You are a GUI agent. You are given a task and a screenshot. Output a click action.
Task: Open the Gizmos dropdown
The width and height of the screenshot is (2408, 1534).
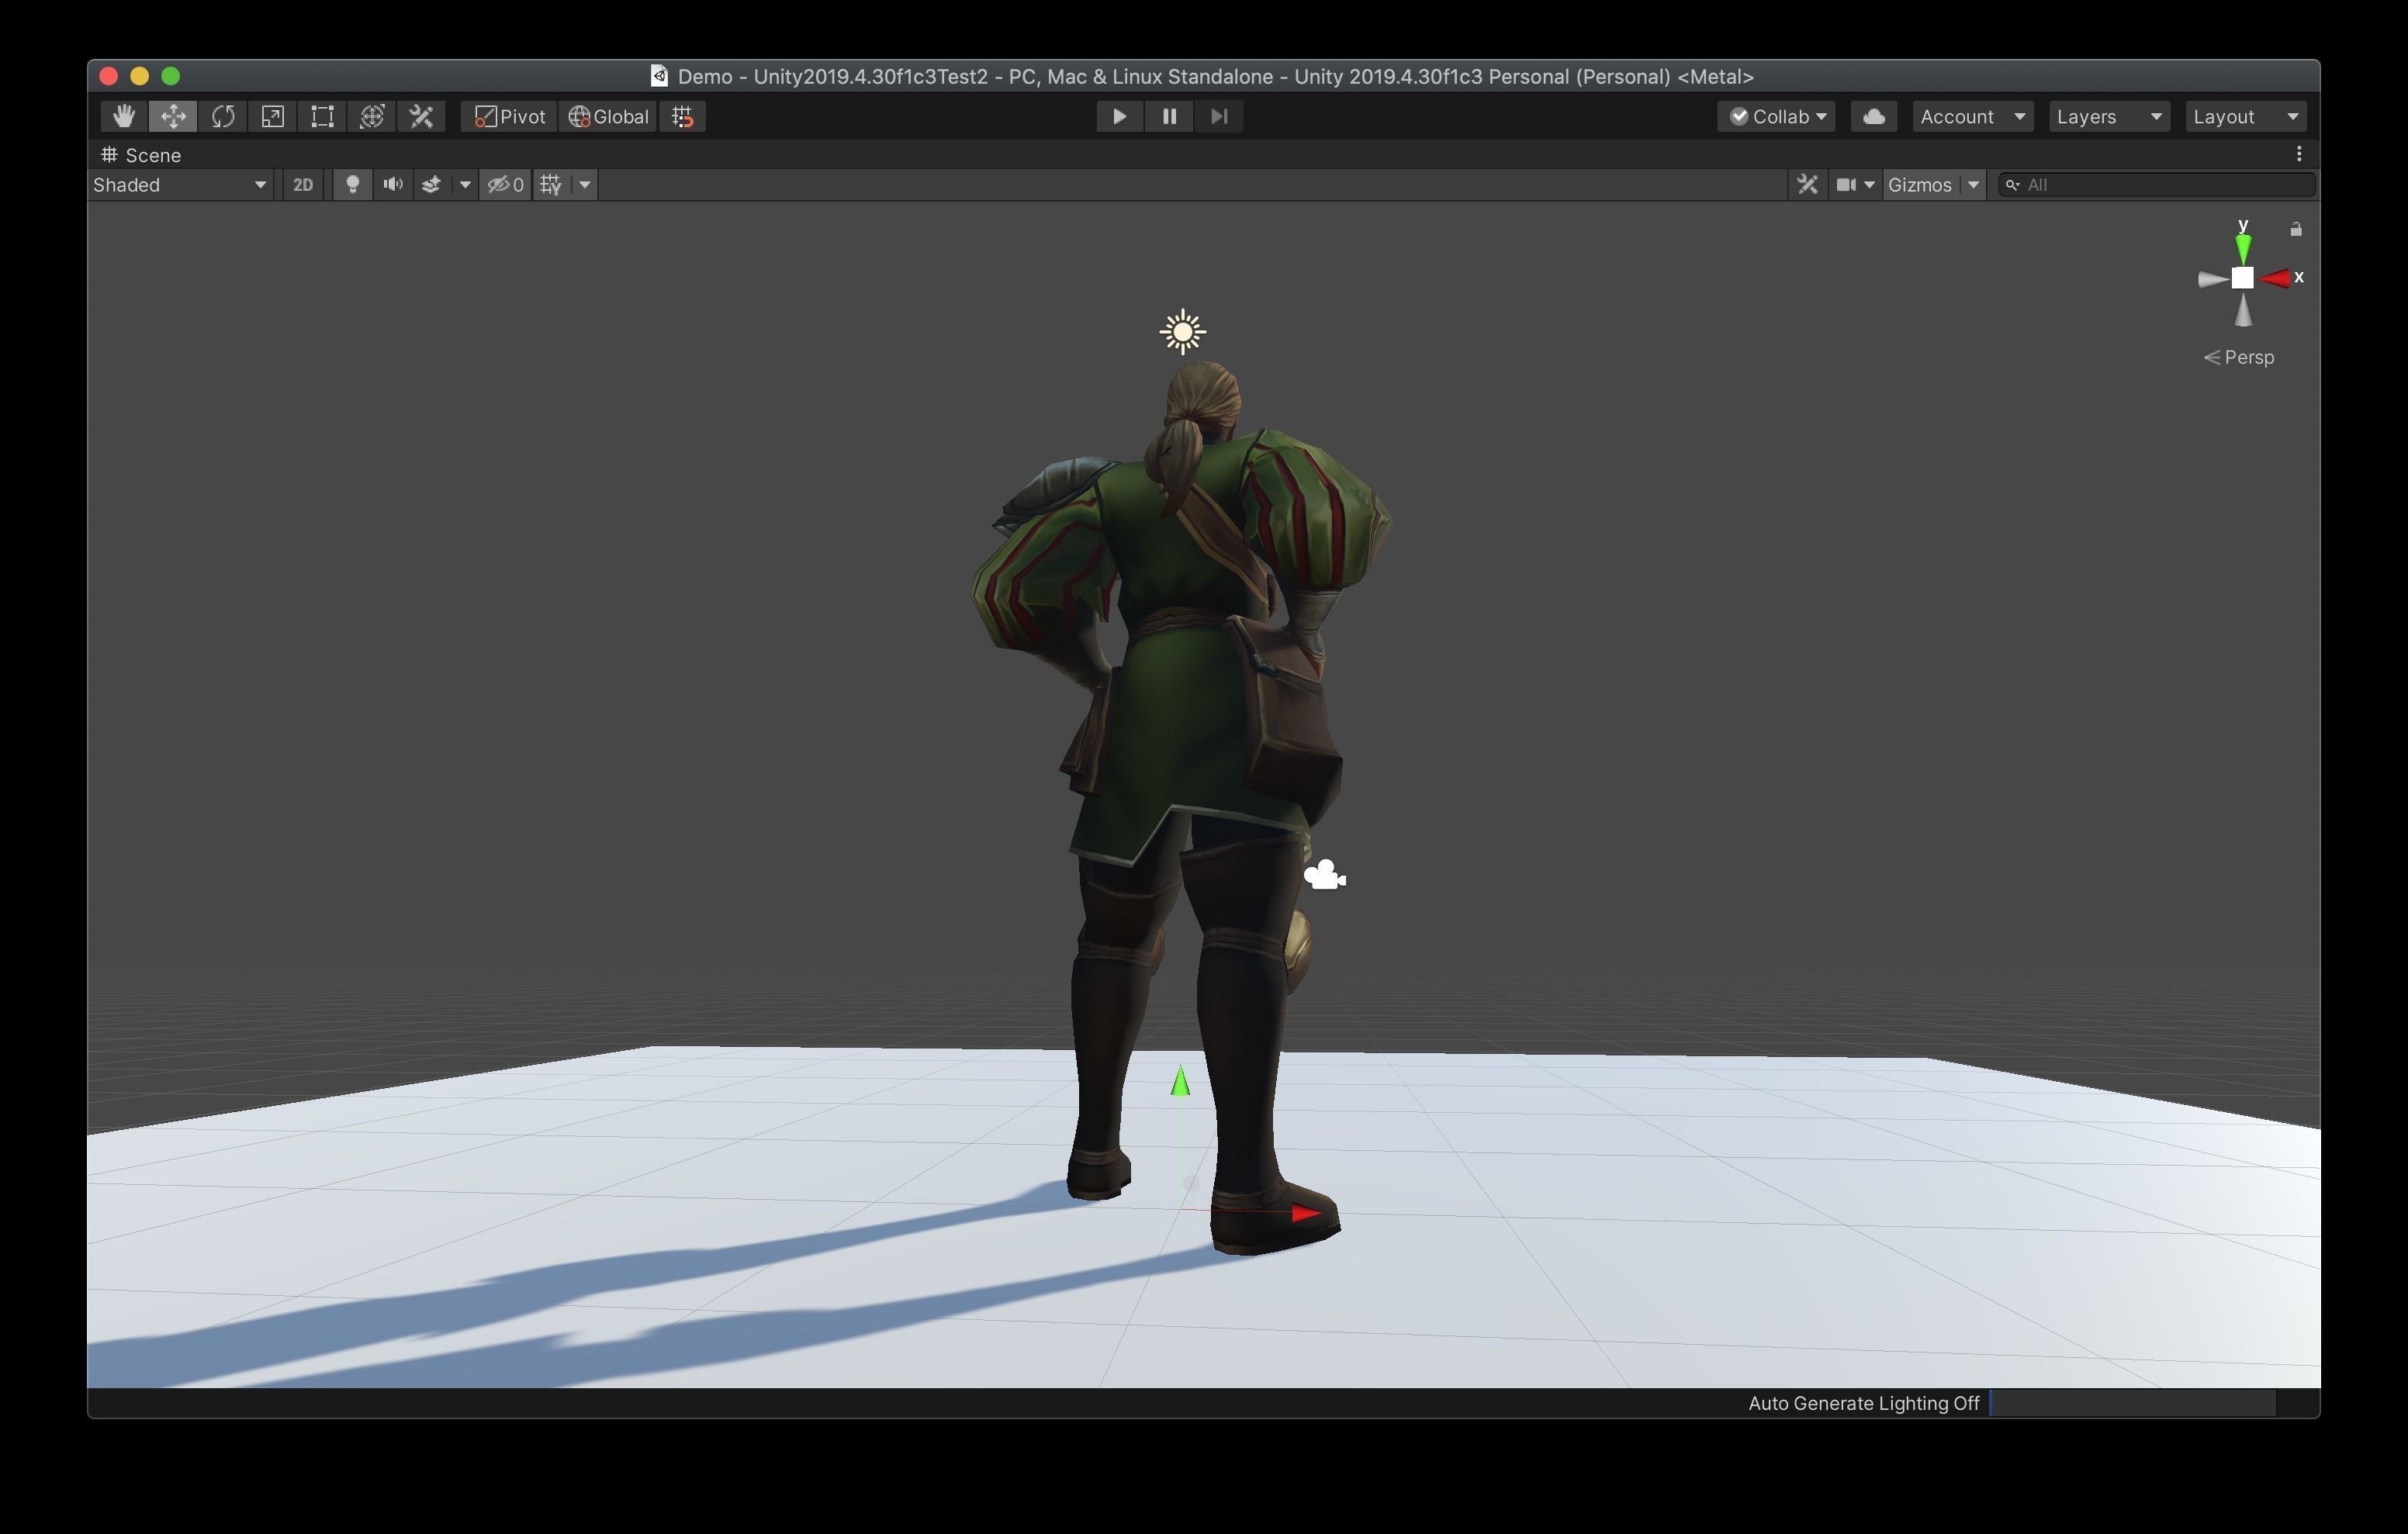[1932, 184]
